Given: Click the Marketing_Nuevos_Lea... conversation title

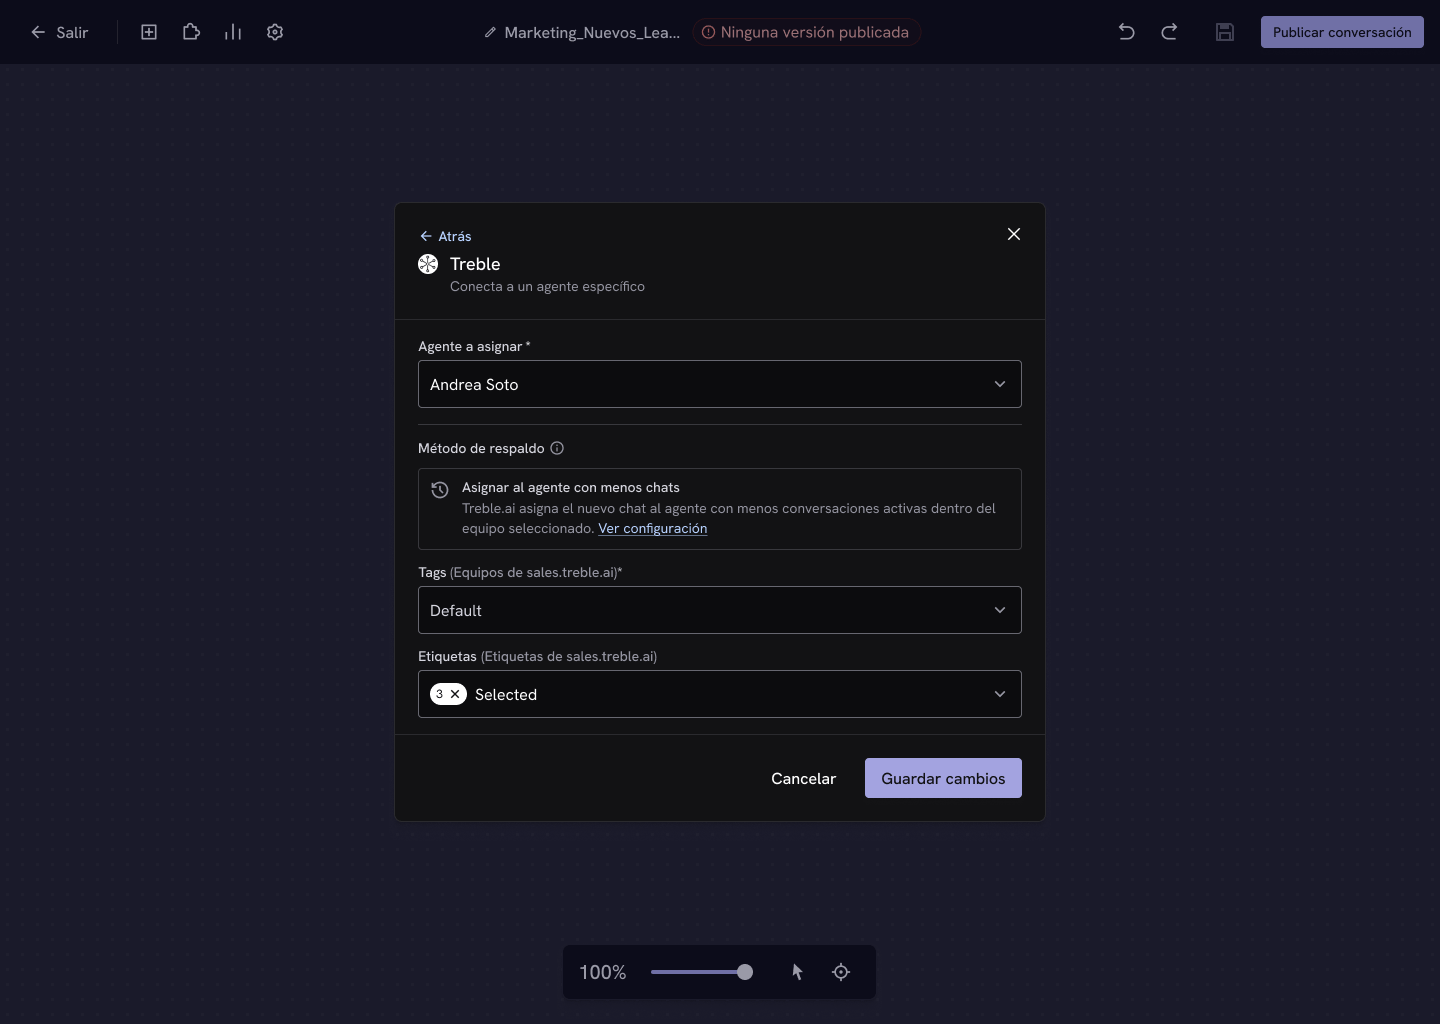Looking at the screenshot, I should click(x=592, y=32).
